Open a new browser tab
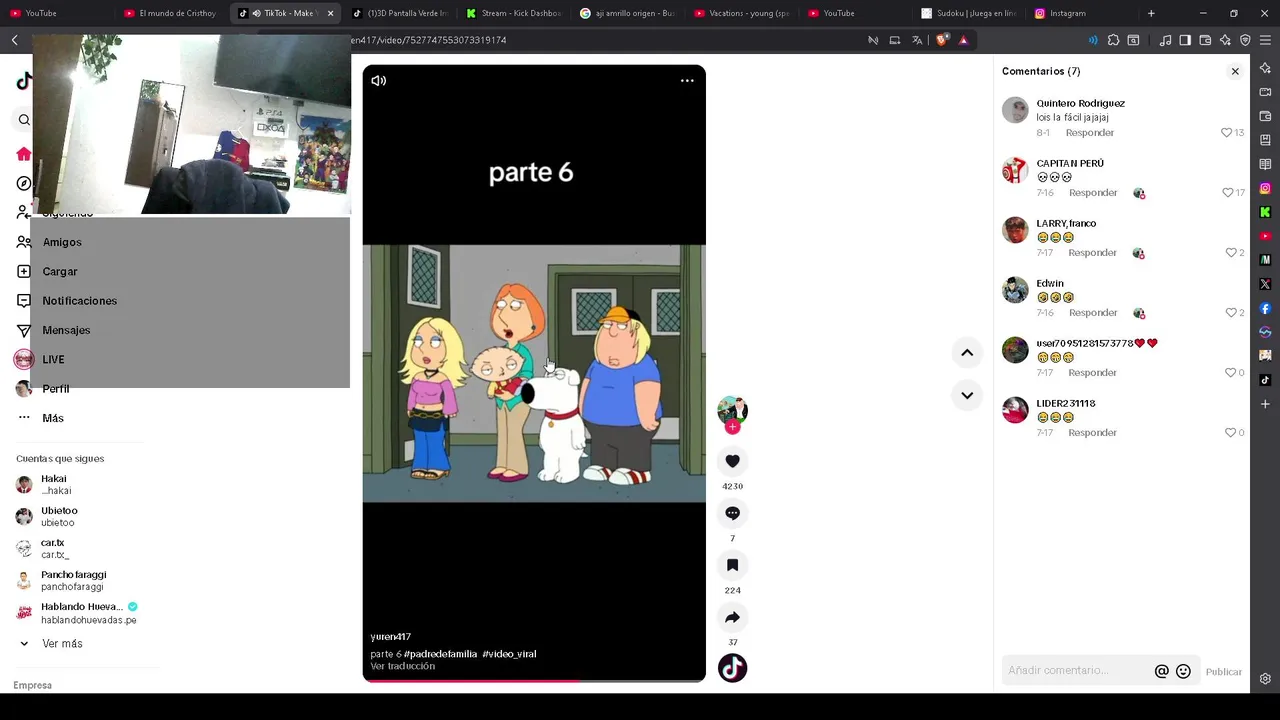The image size is (1280, 720). point(1151,13)
